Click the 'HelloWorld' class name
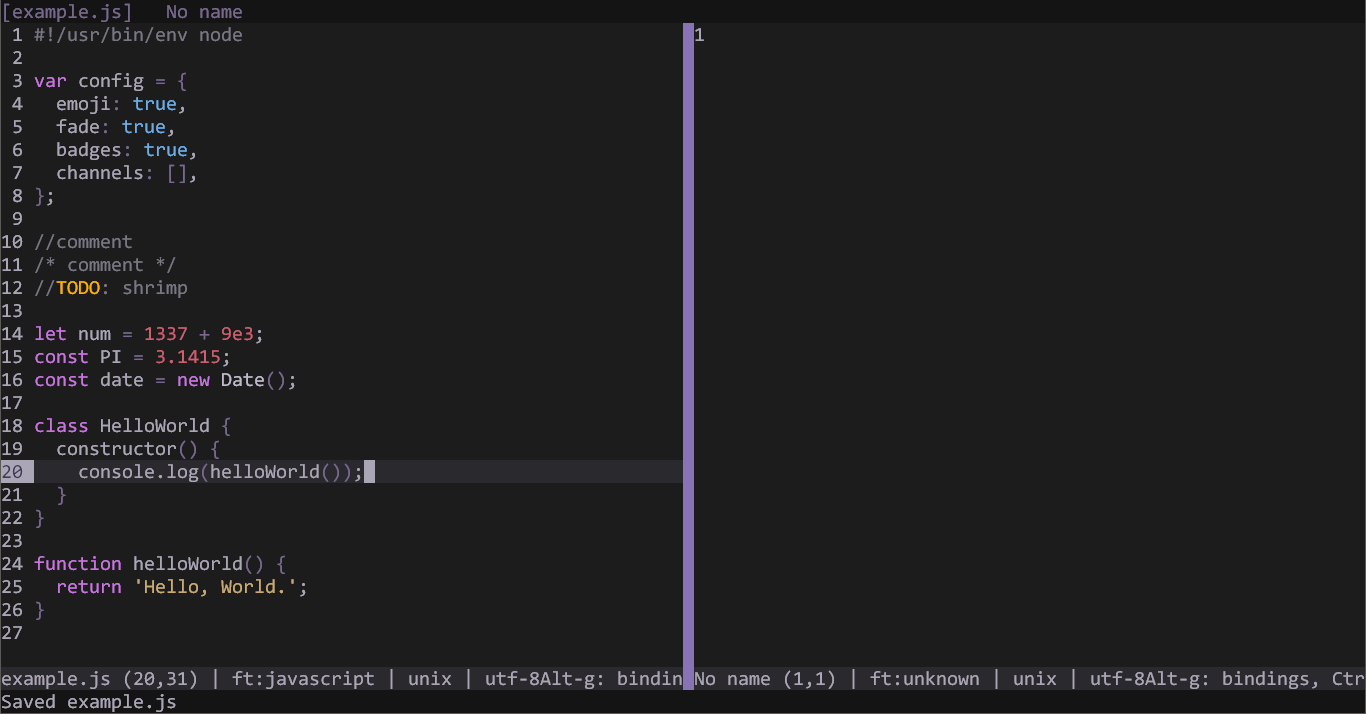 tap(155, 426)
